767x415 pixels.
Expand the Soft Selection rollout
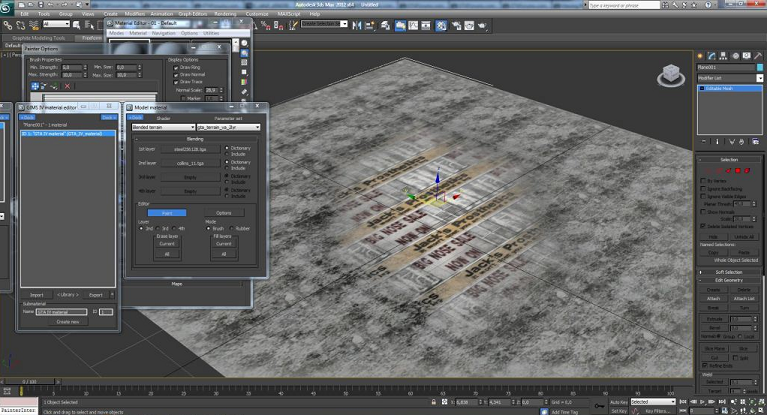click(x=729, y=272)
